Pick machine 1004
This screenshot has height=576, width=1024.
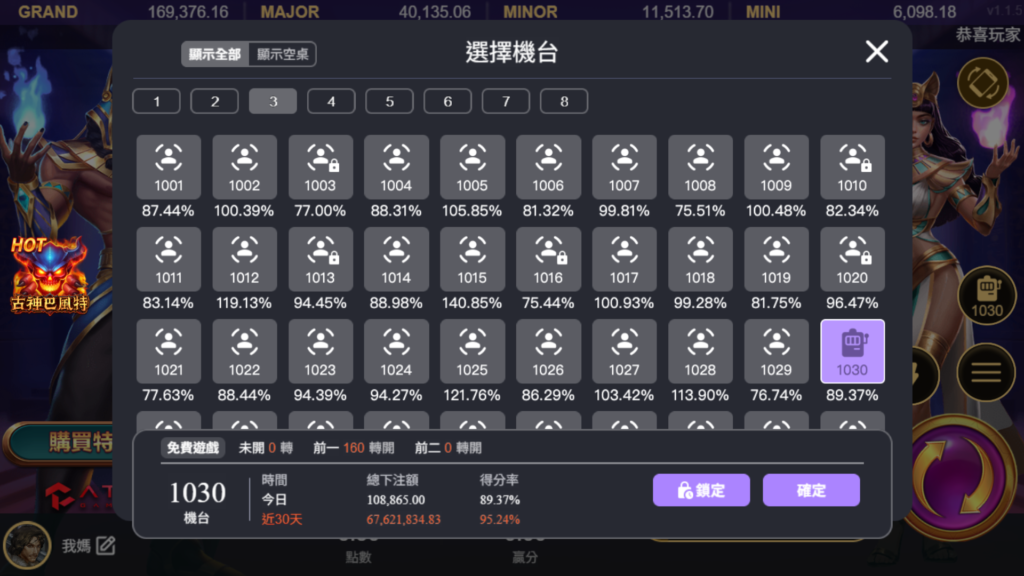pyautogui.click(x=396, y=167)
